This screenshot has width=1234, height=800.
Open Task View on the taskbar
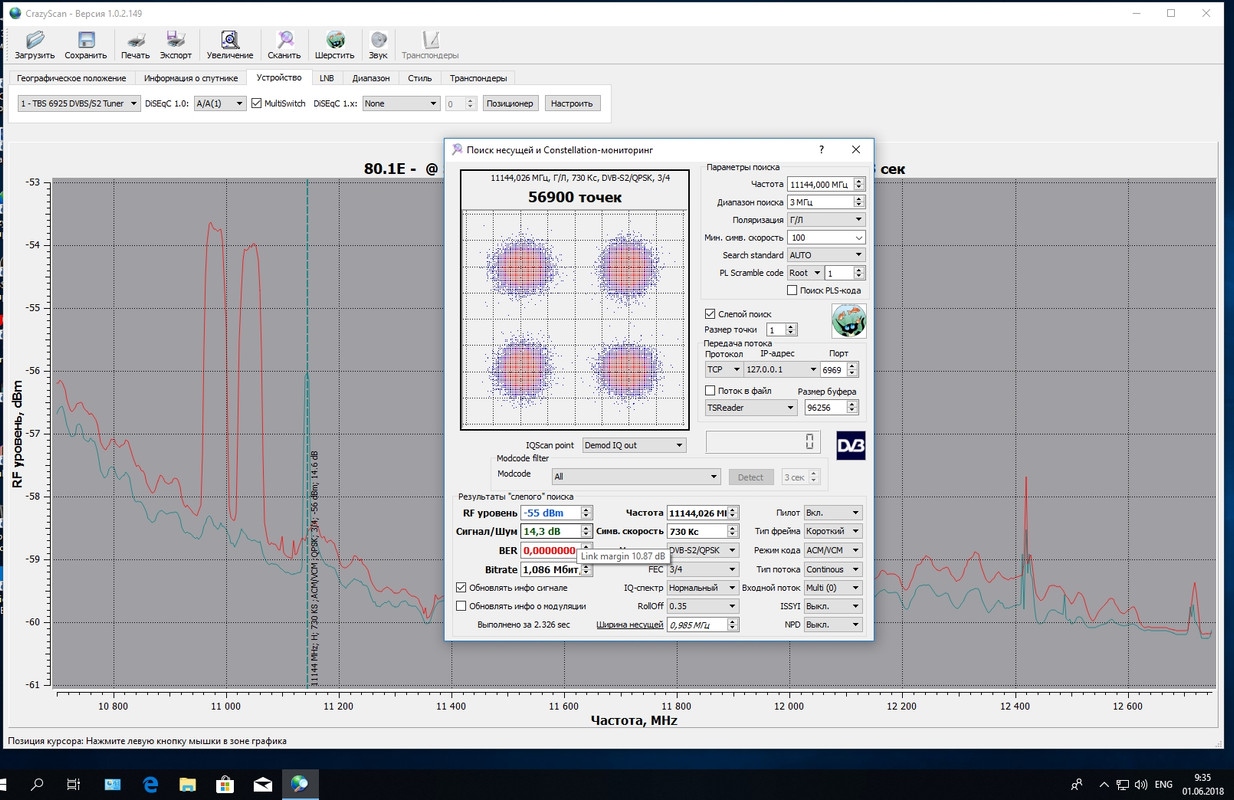point(74,784)
